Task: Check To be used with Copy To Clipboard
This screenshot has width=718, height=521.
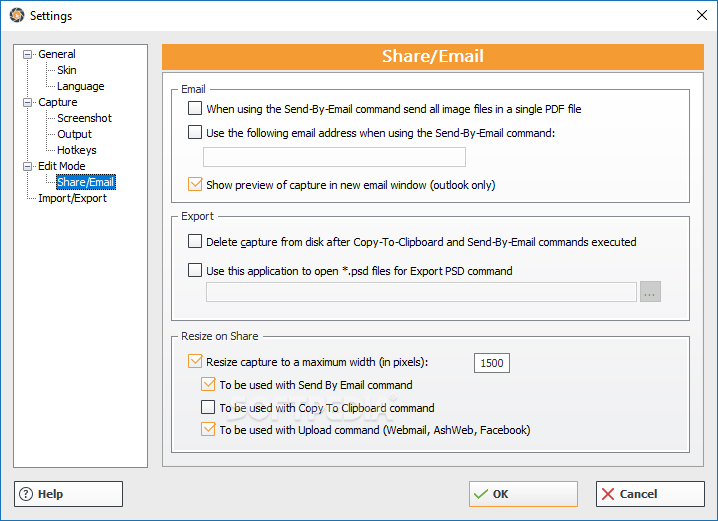Action: (208, 407)
